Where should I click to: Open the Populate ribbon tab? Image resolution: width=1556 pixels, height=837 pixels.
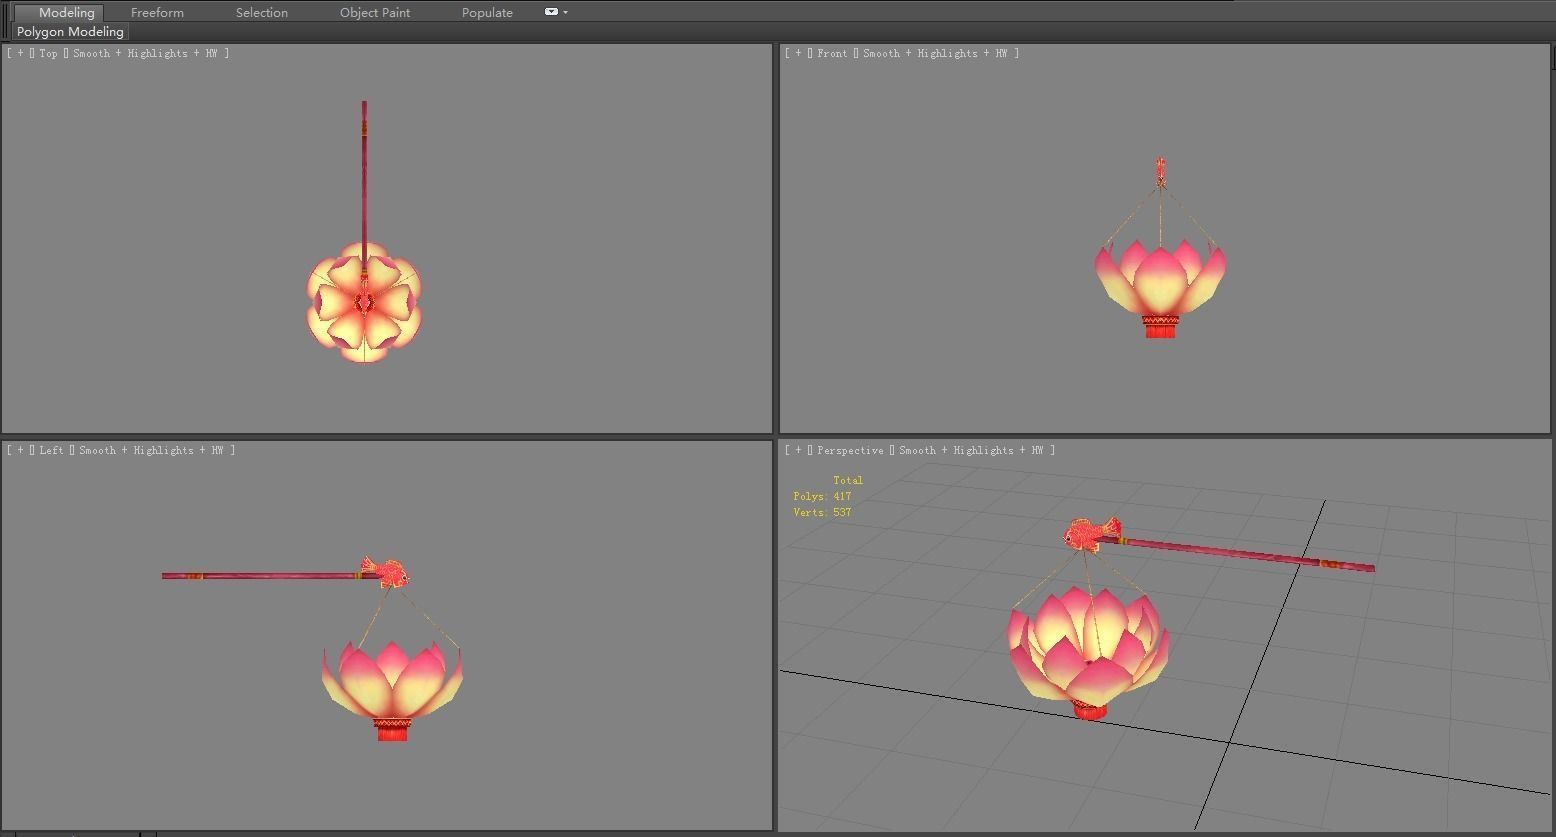(487, 12)
